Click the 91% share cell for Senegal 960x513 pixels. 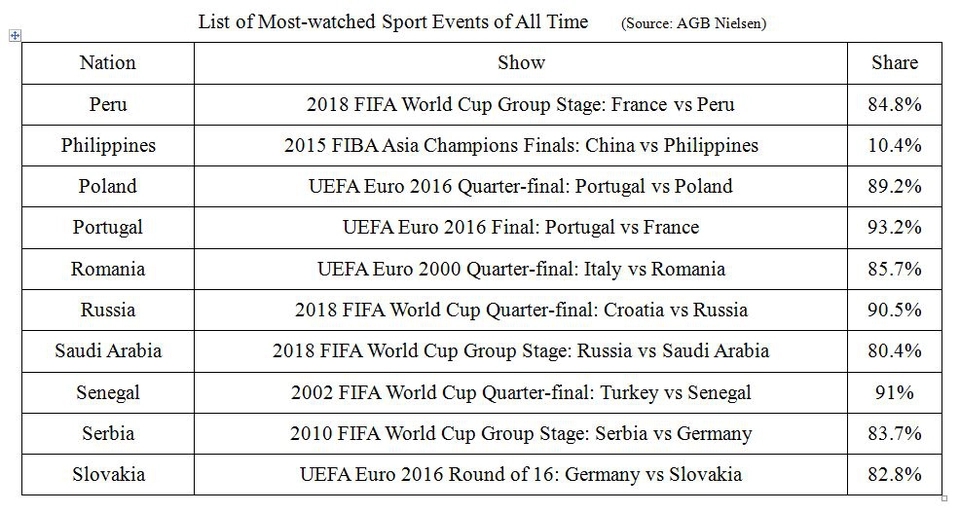[x=894, y=393]
